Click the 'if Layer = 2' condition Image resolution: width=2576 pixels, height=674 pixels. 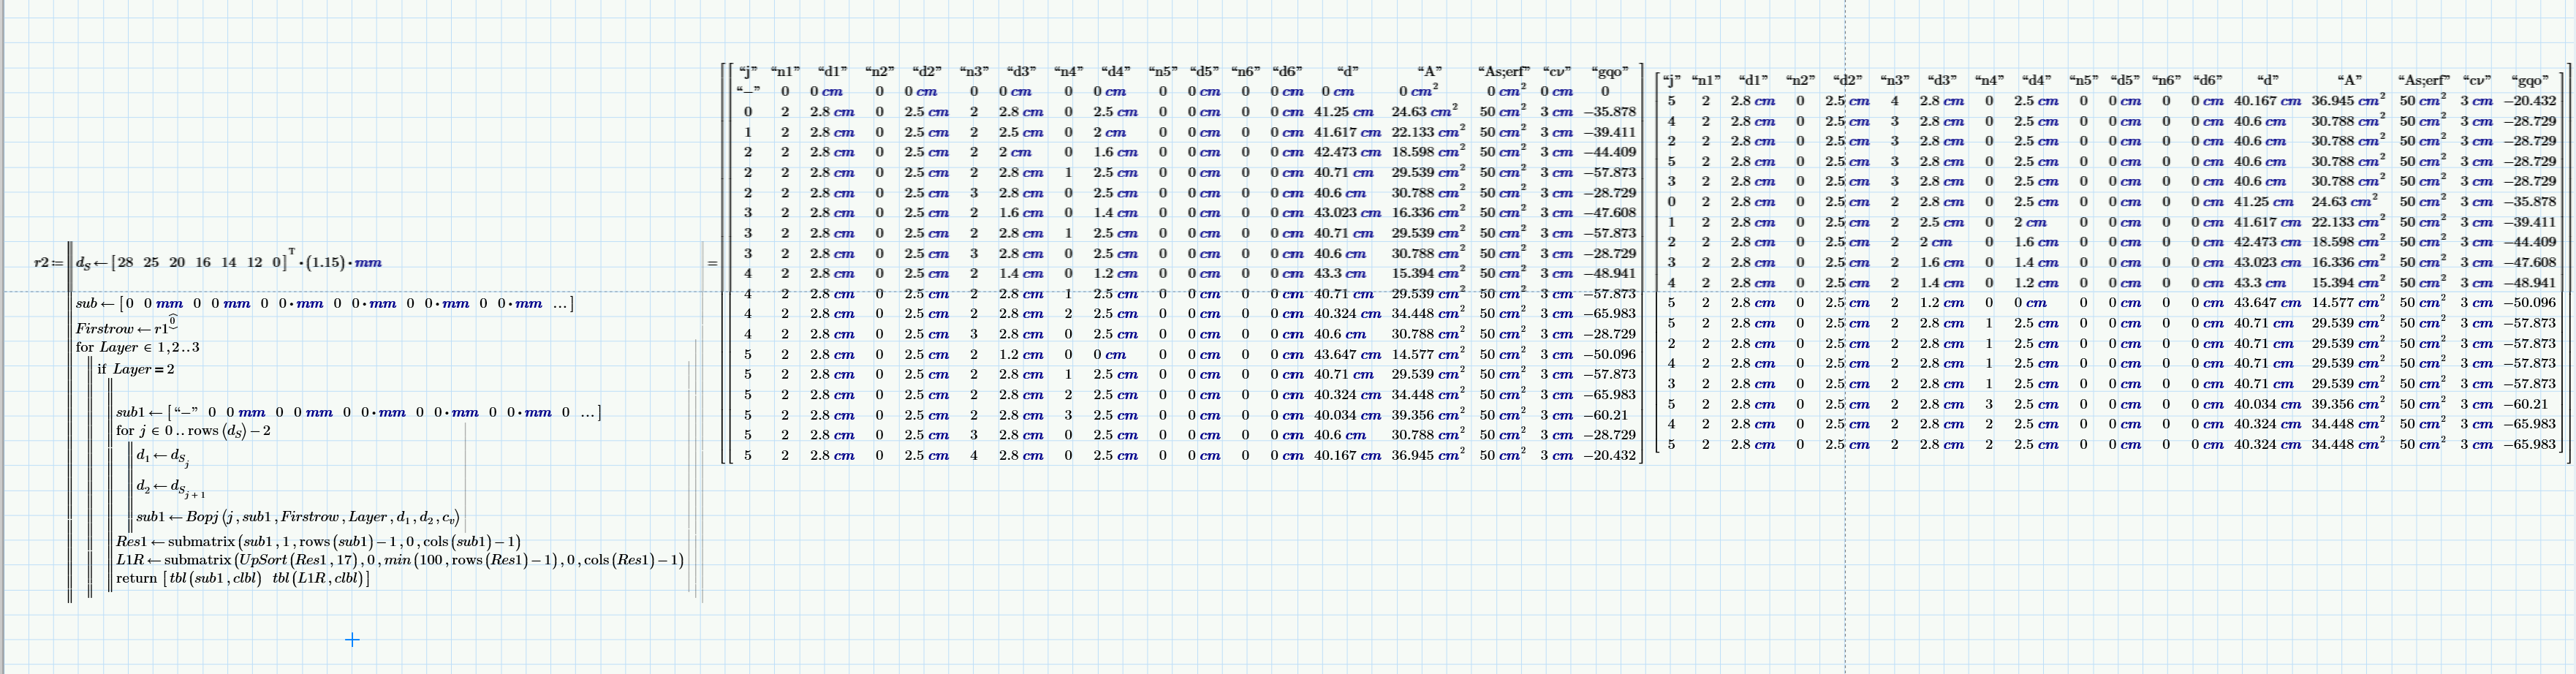pyautogui.click(x=136, y=369)
